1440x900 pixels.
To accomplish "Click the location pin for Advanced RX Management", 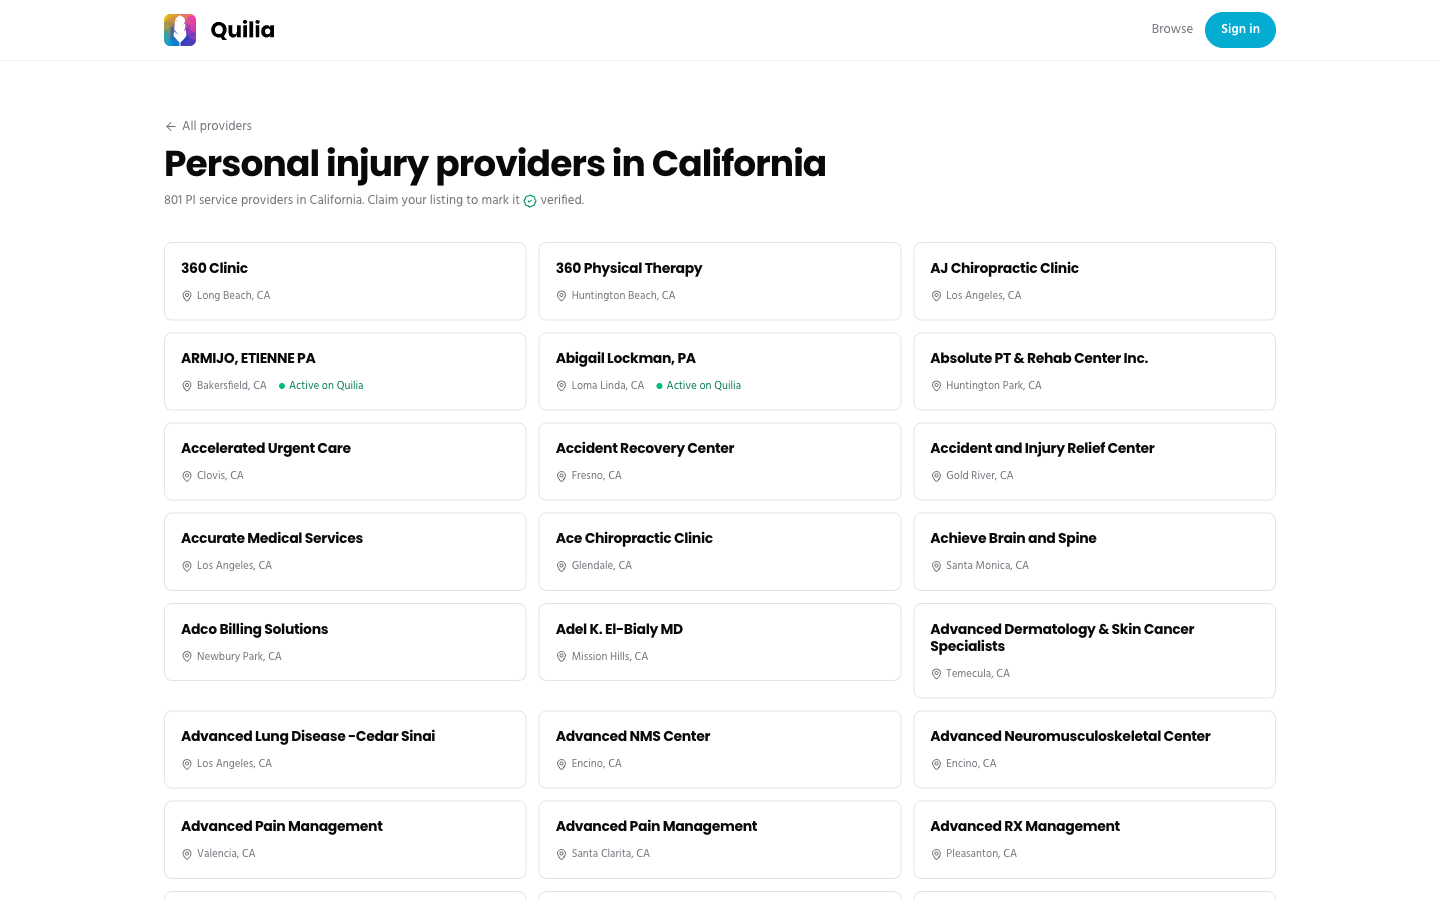I will coord(936,854).
